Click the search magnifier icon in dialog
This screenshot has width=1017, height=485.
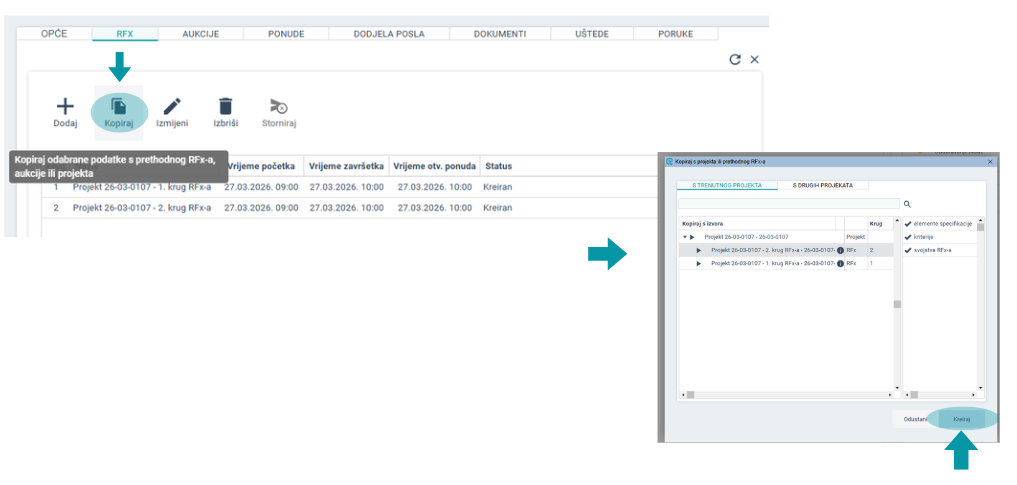(907, 204)
